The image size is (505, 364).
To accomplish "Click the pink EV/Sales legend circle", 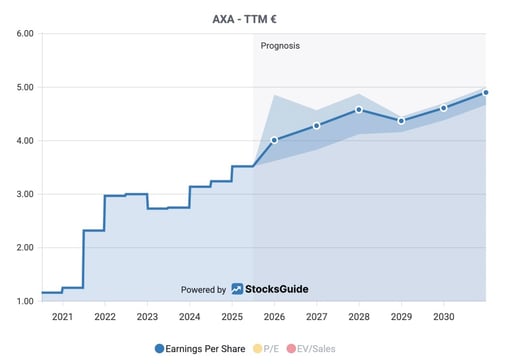I will pos(291,349).
